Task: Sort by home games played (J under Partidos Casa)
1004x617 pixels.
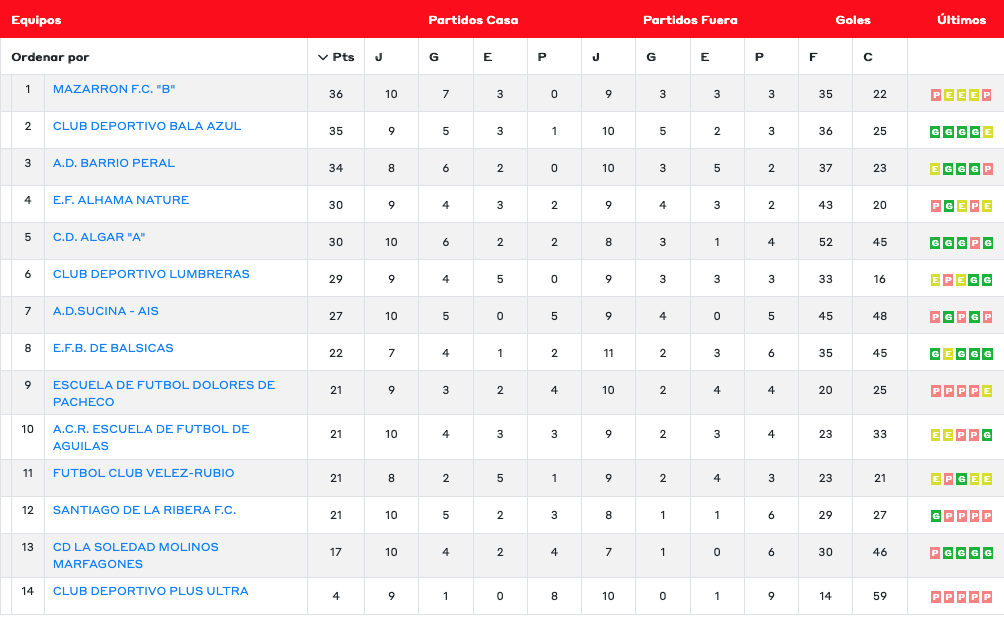Action: (379, 57)
